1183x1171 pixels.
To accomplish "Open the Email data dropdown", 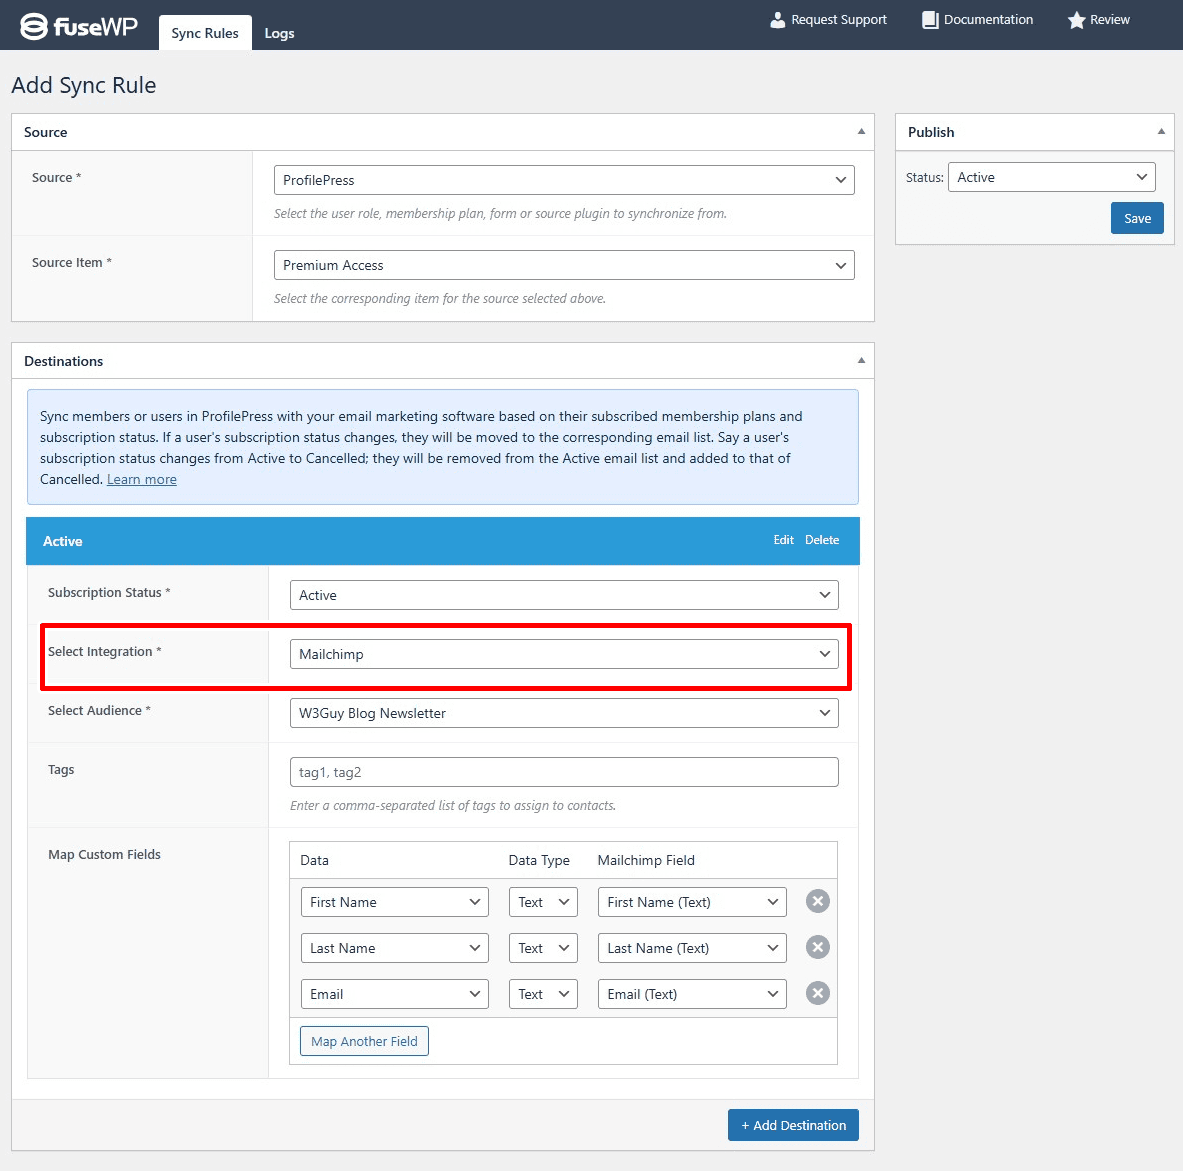I will pyautogui.click(x=395, y=994).
